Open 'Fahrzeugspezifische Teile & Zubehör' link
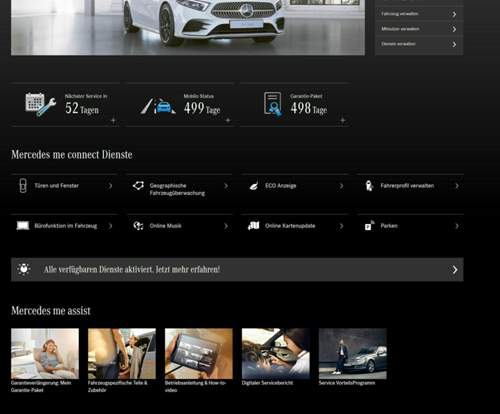Viewport: 500px width, 414px height. (x=118, y=386)
